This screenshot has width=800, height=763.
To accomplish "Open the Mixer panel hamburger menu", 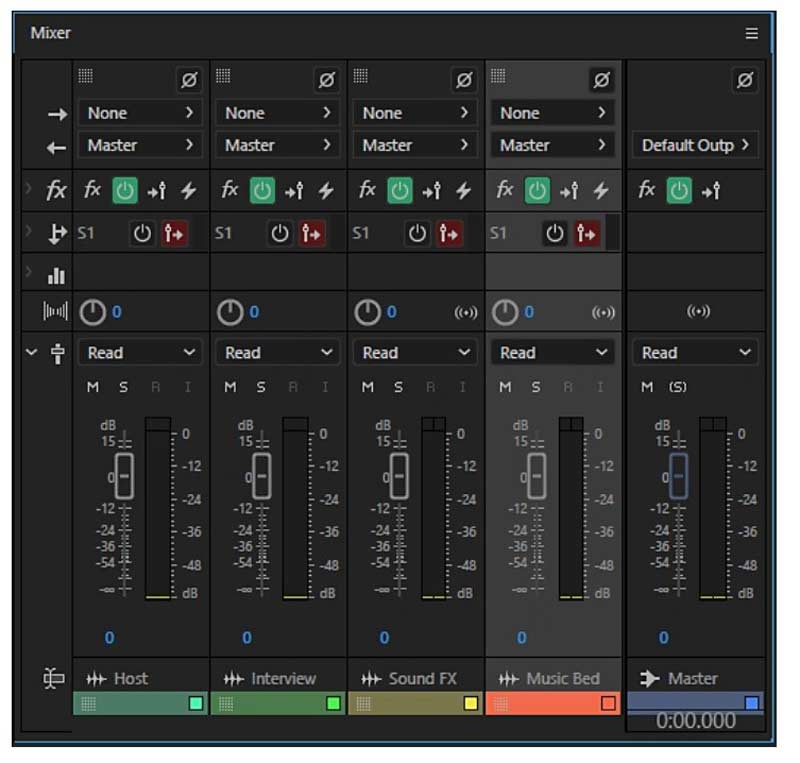I will tap(751, 34).
